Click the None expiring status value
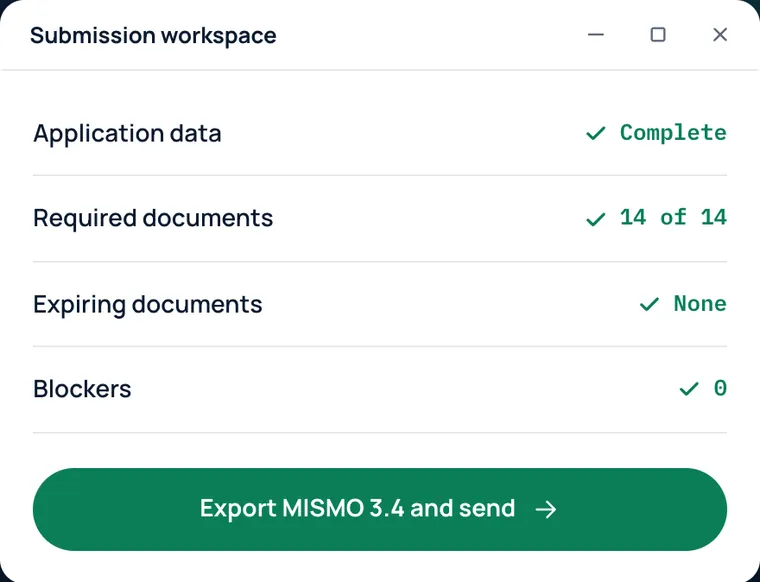 pos(700,304)
